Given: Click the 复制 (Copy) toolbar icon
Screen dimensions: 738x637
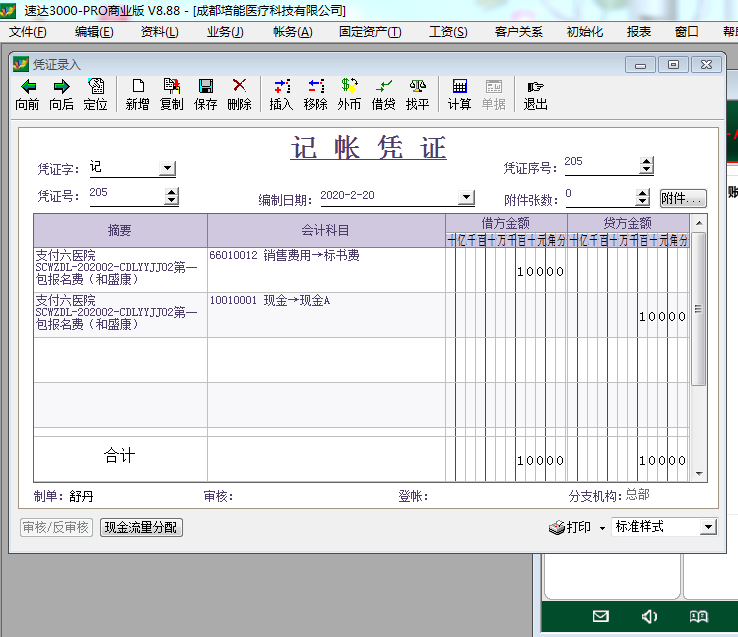Looking at the screenshot, I should [x=171, y=94].
